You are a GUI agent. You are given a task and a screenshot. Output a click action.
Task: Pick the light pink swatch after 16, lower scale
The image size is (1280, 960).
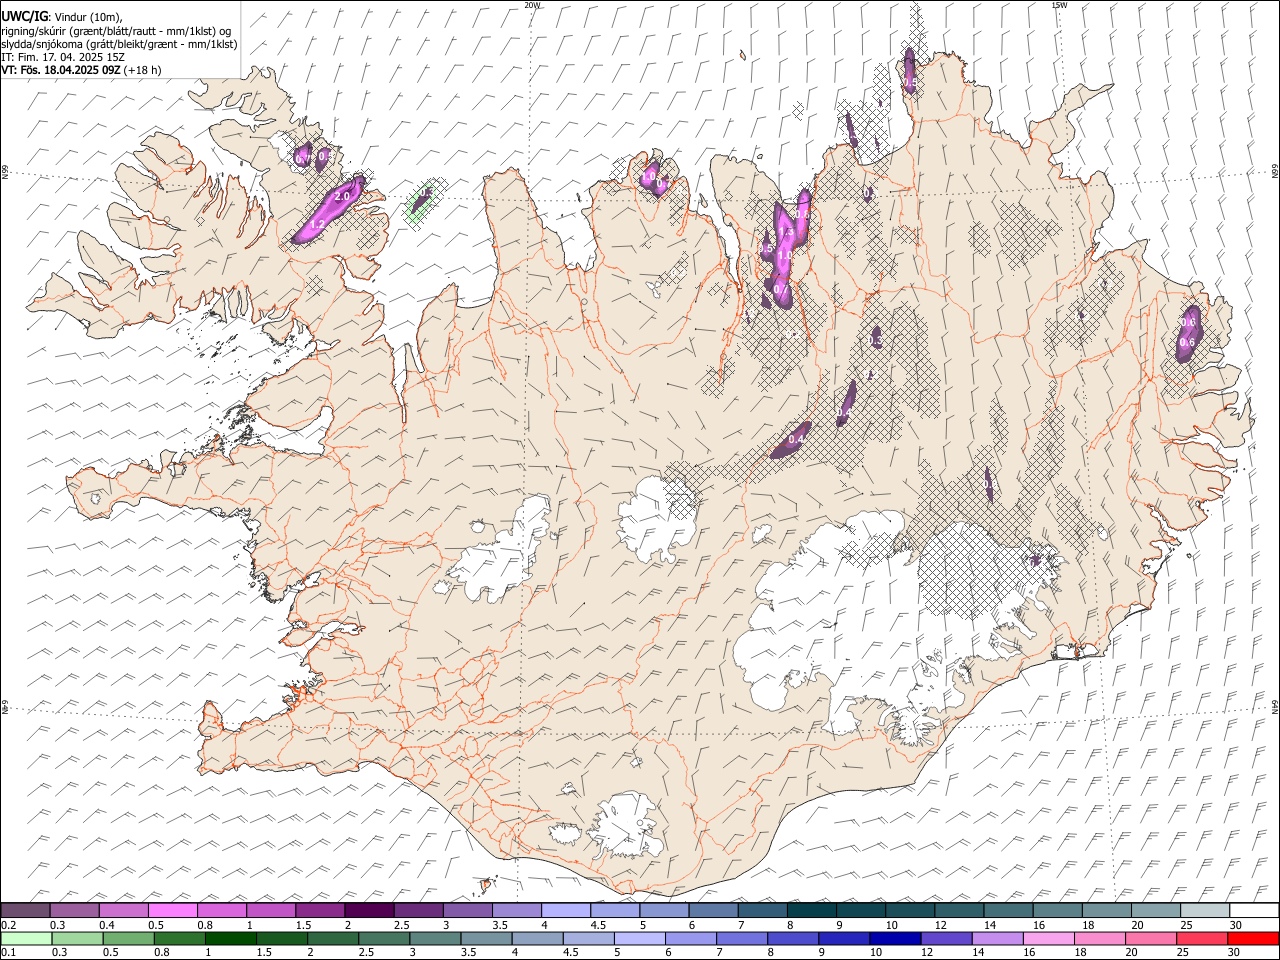pos(1049,938)
